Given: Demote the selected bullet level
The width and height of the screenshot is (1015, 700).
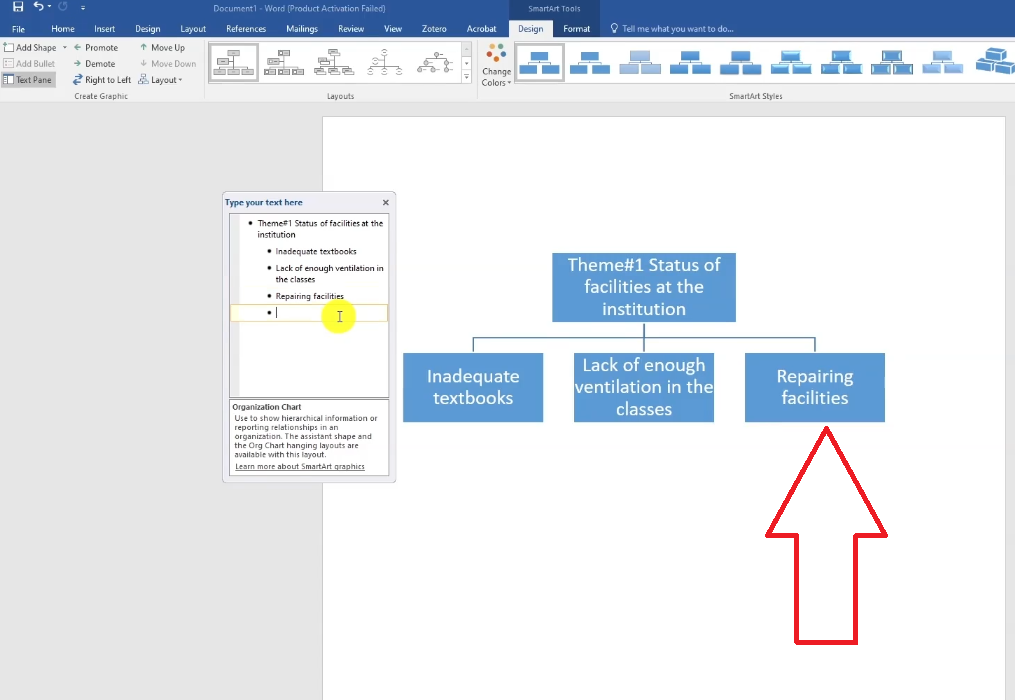Looking at the screenshot, I should [94, 63].
